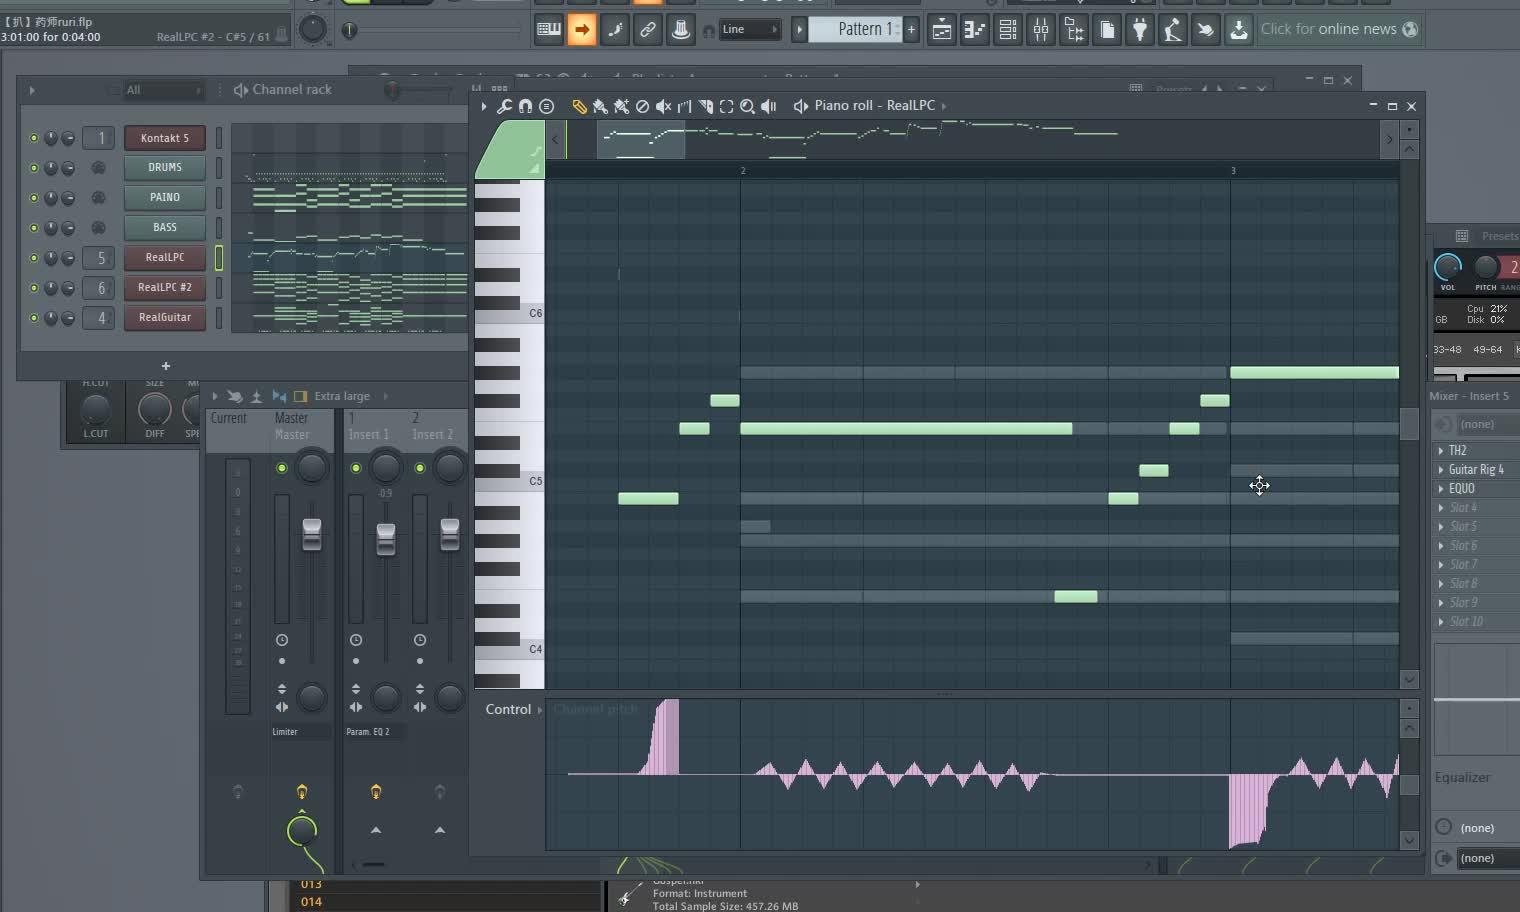Click for online news link
This screenshot has height=912, width=1520.
pos(1328,29)
